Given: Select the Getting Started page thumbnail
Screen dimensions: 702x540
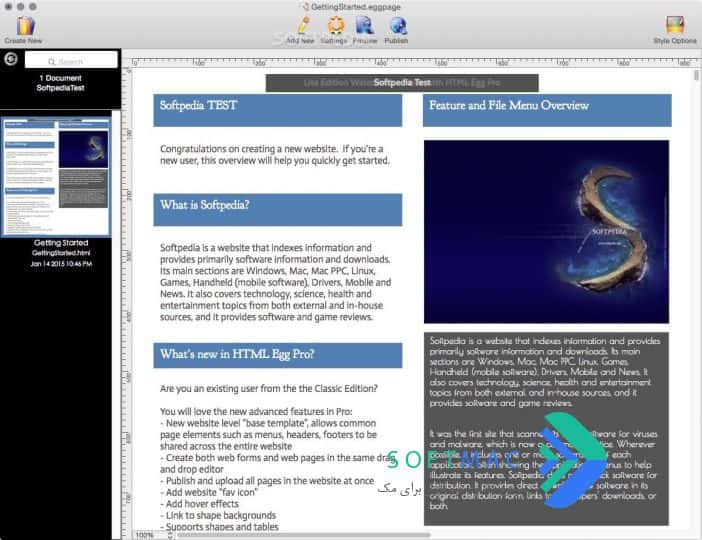Looking at the screenshot, I should (x=56, y=177).
